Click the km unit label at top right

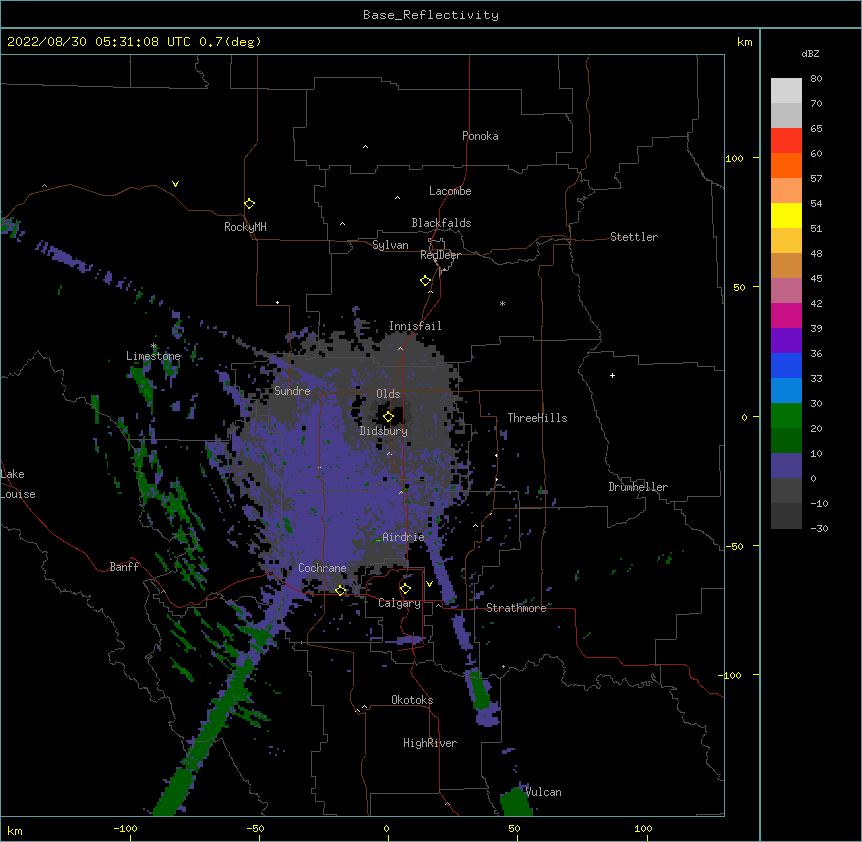[x=744, y=42]
